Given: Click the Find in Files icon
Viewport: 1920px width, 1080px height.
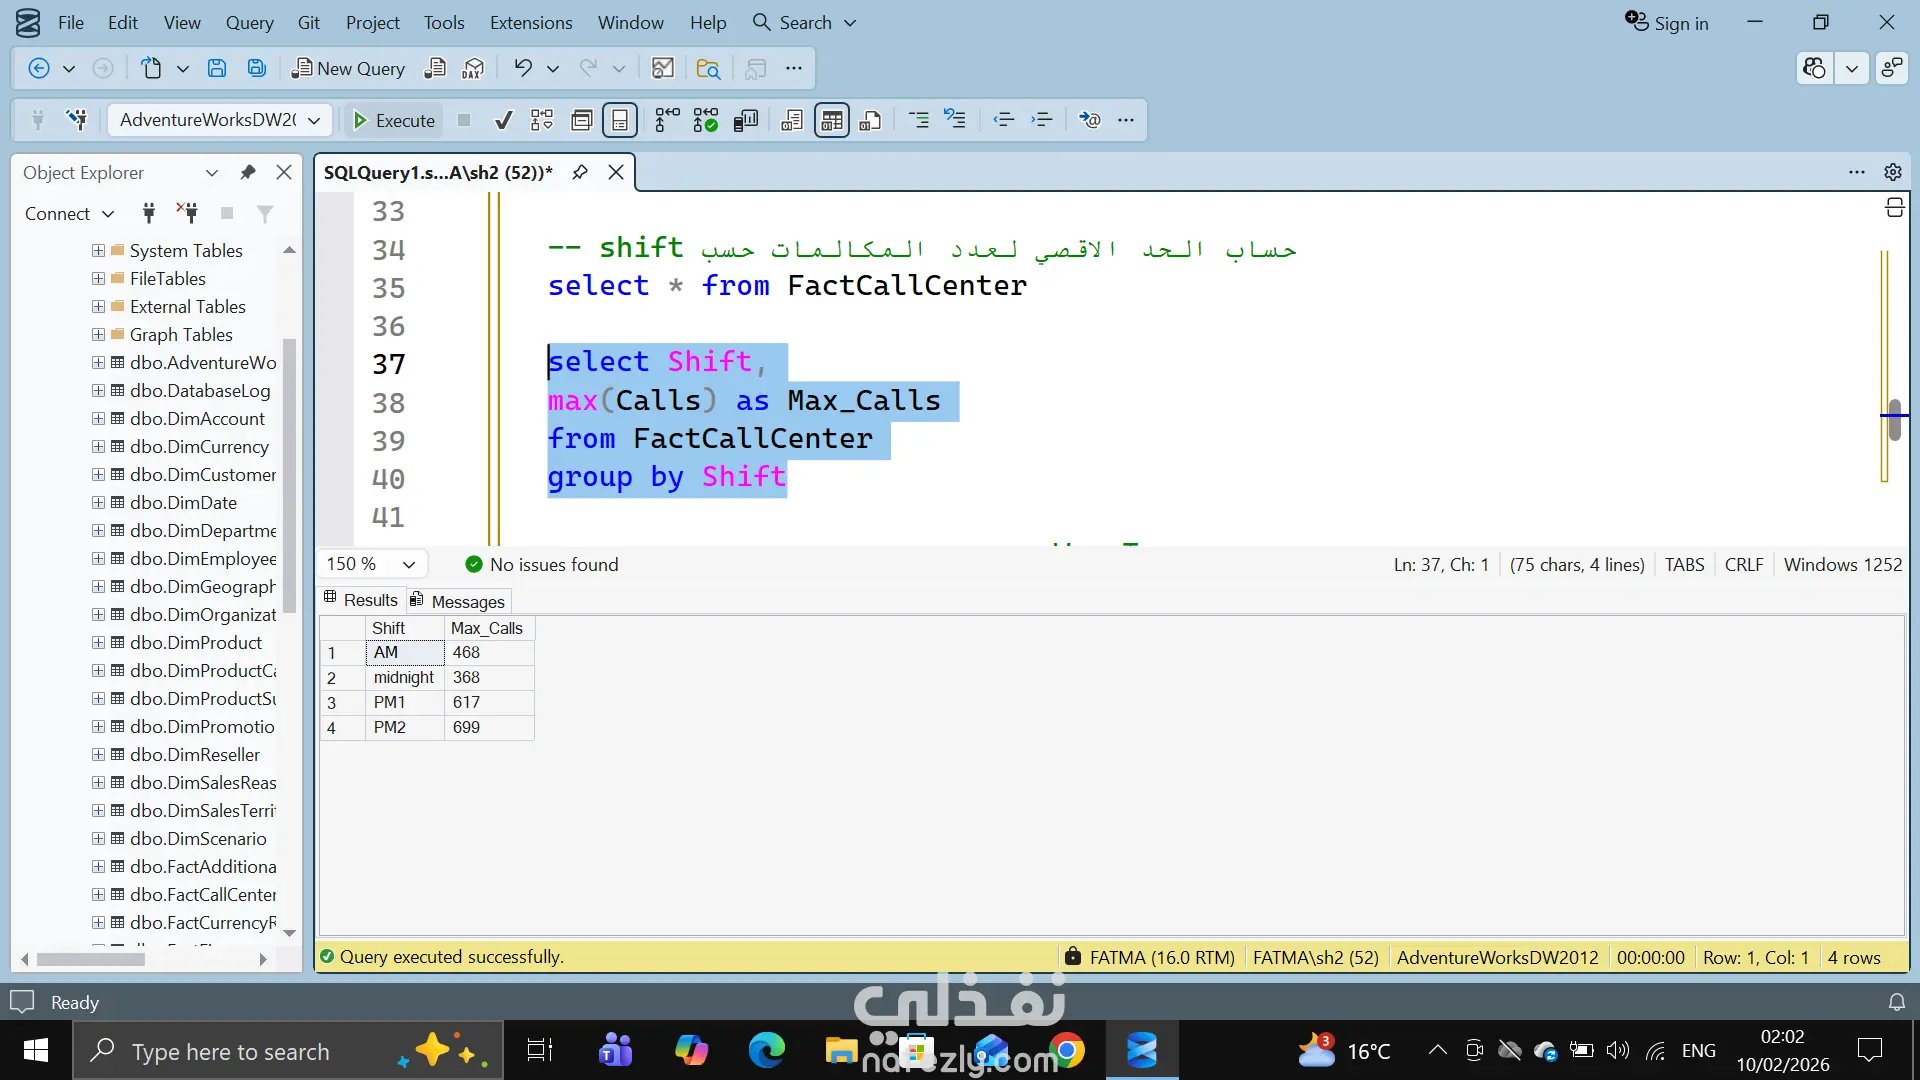Looking at the screenshot, I should click(708, 68).
